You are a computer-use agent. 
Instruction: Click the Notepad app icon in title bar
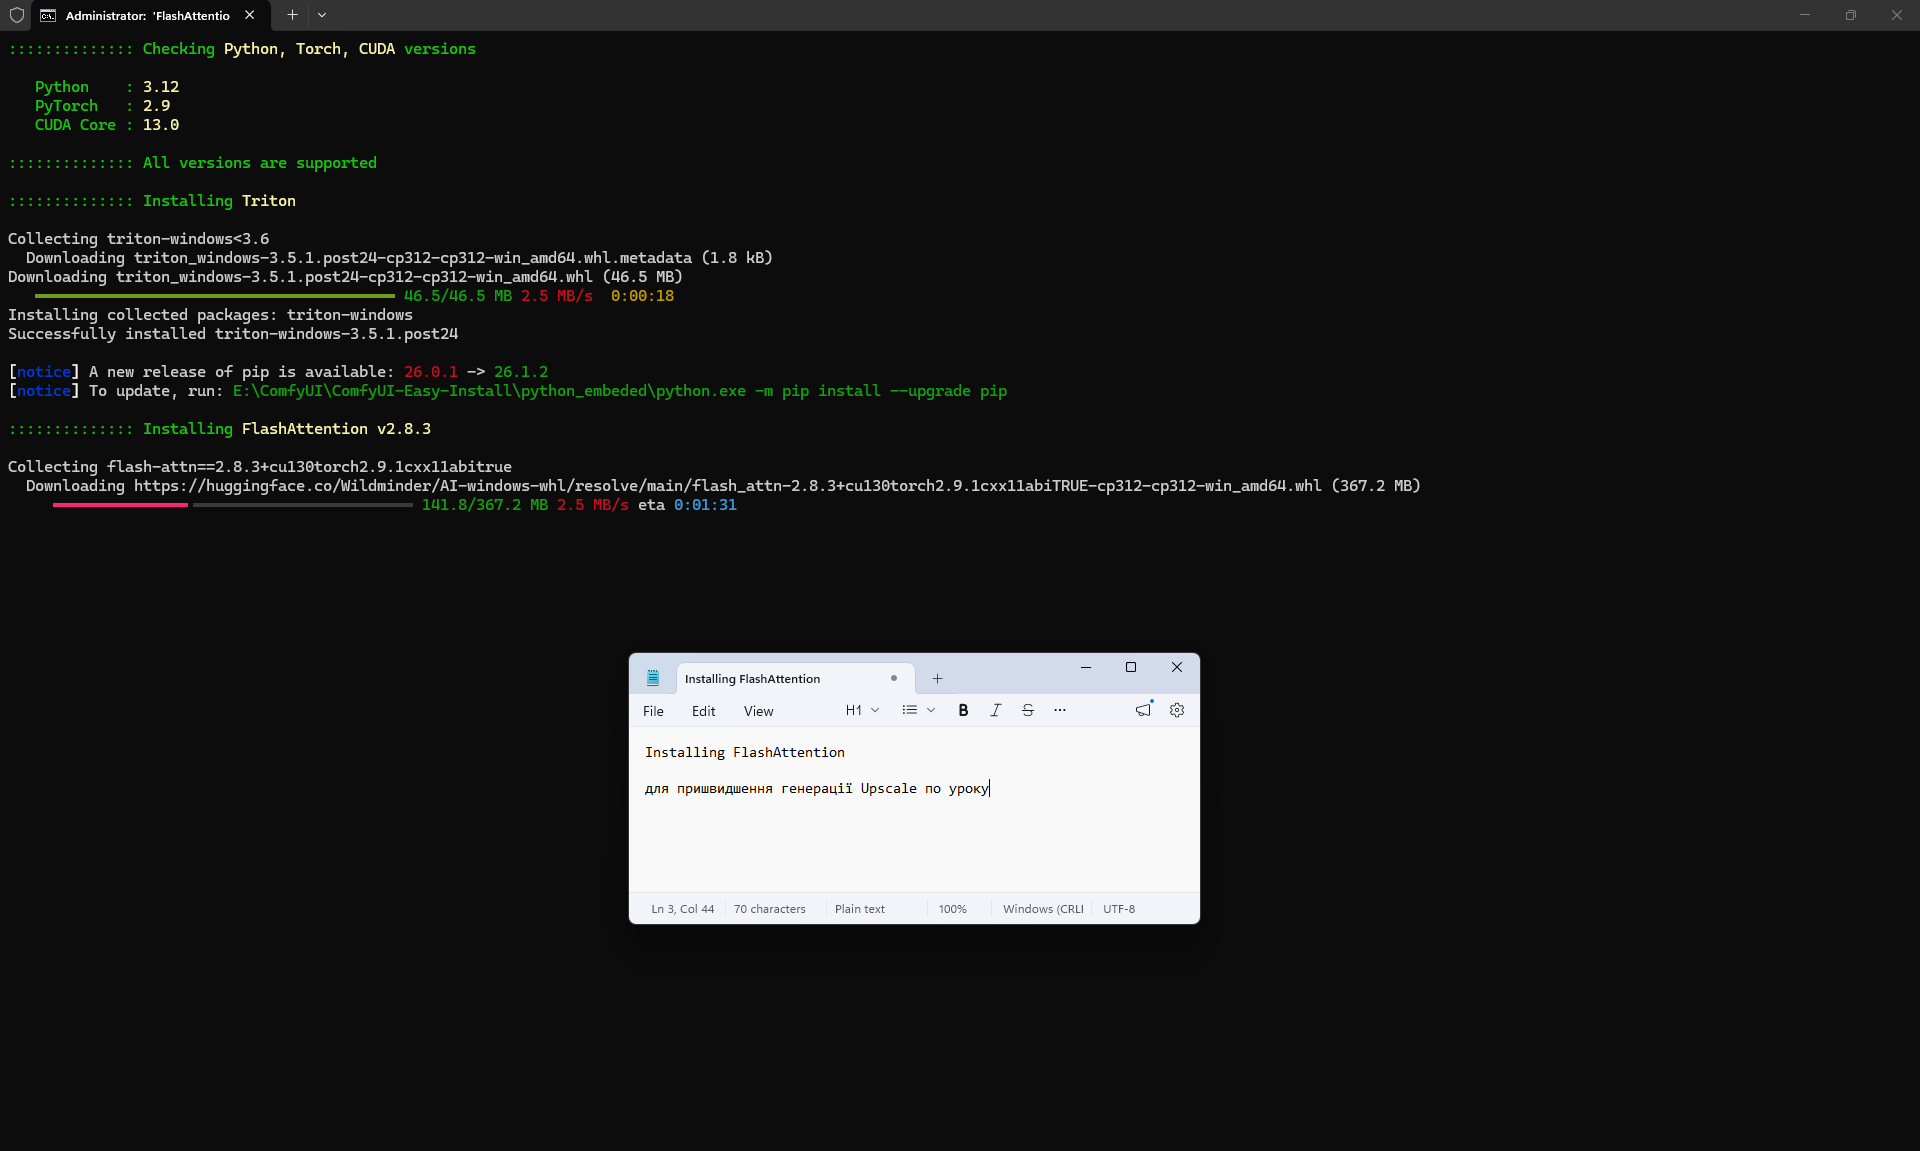(653, 678)
